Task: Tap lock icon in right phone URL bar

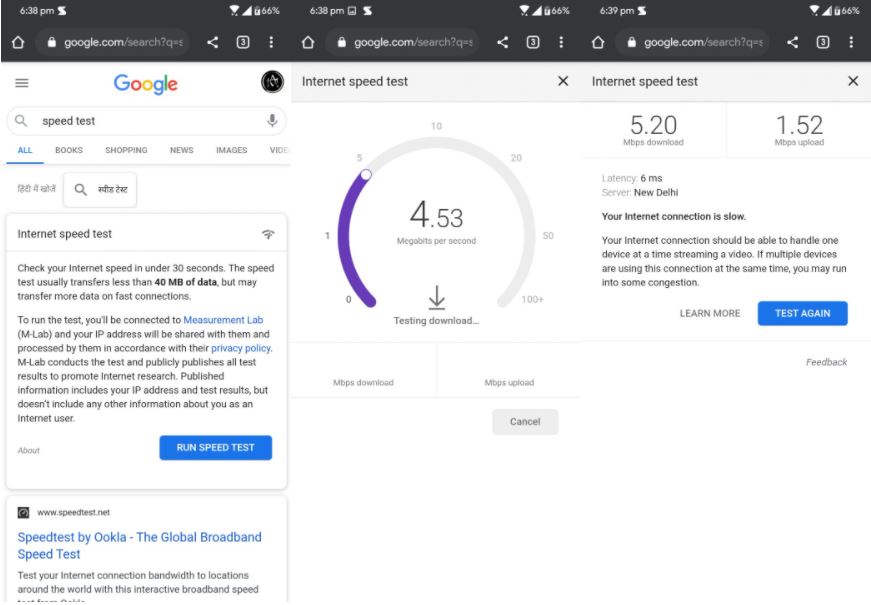Action: click(632, 42)
